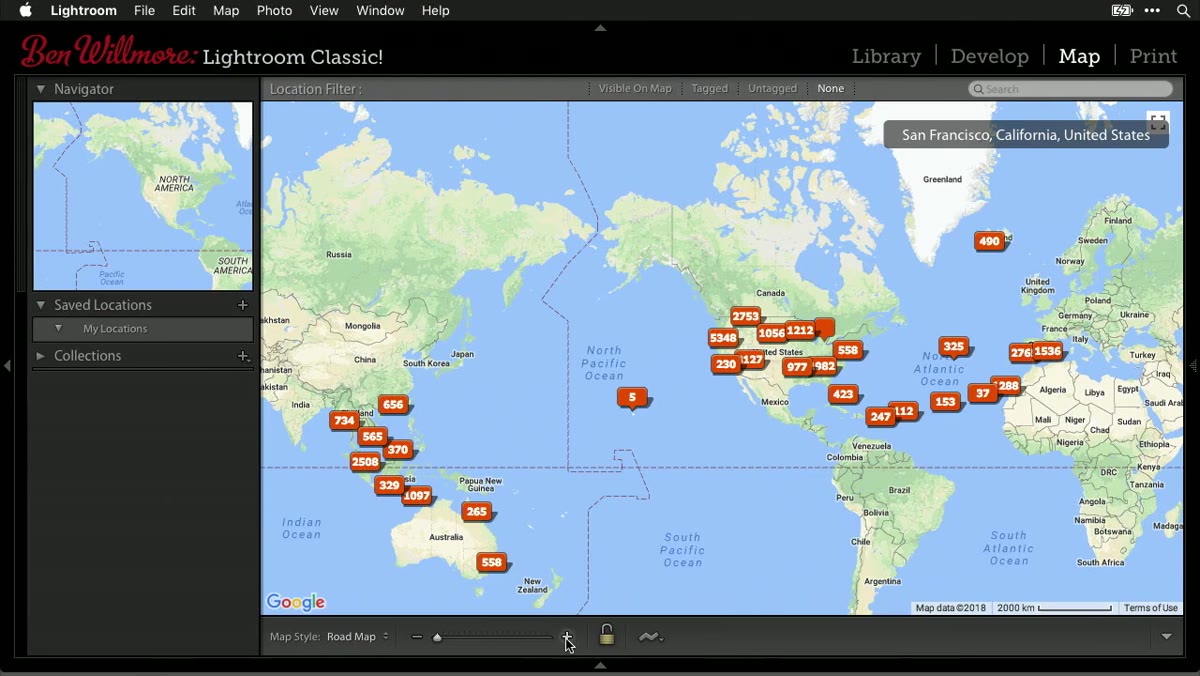Screen dimensions: 1200x676
Task: Click the Navigator map preview
Action: point(143,196)
